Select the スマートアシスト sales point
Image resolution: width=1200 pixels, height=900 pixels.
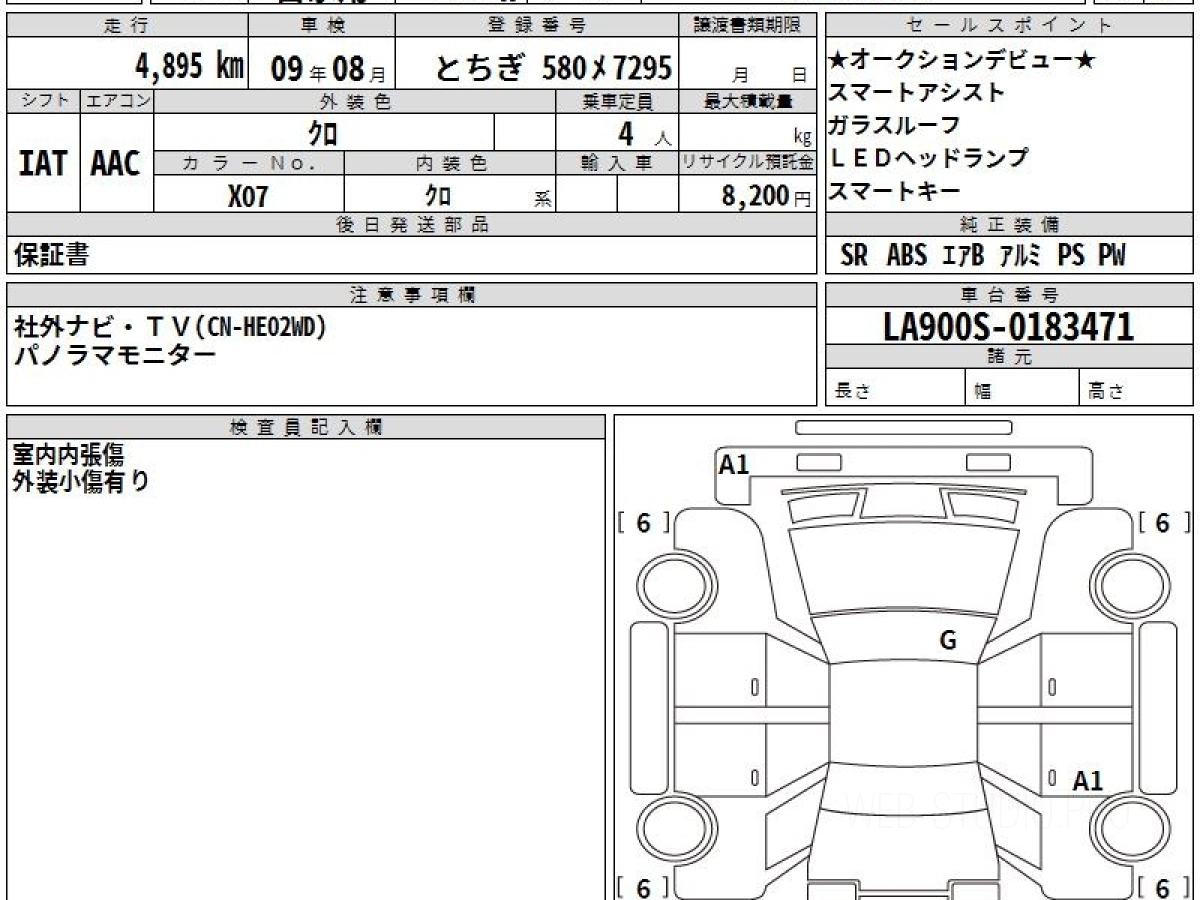(x=917, y=93)
